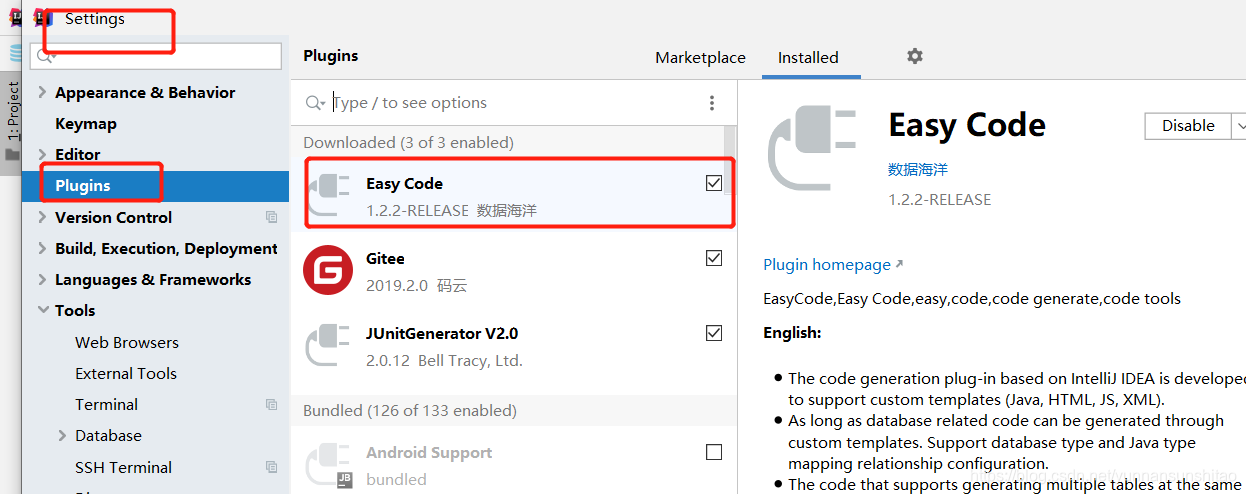1246x494 pixels.
Task: Click the Gitee logo icon
Action: (328, 270)
